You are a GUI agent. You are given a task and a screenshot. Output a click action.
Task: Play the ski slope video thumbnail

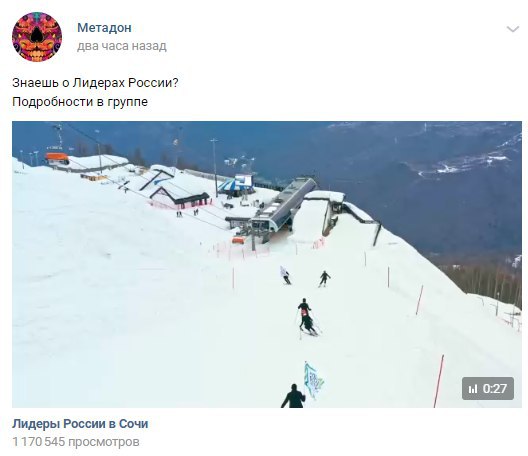[267, 264]
